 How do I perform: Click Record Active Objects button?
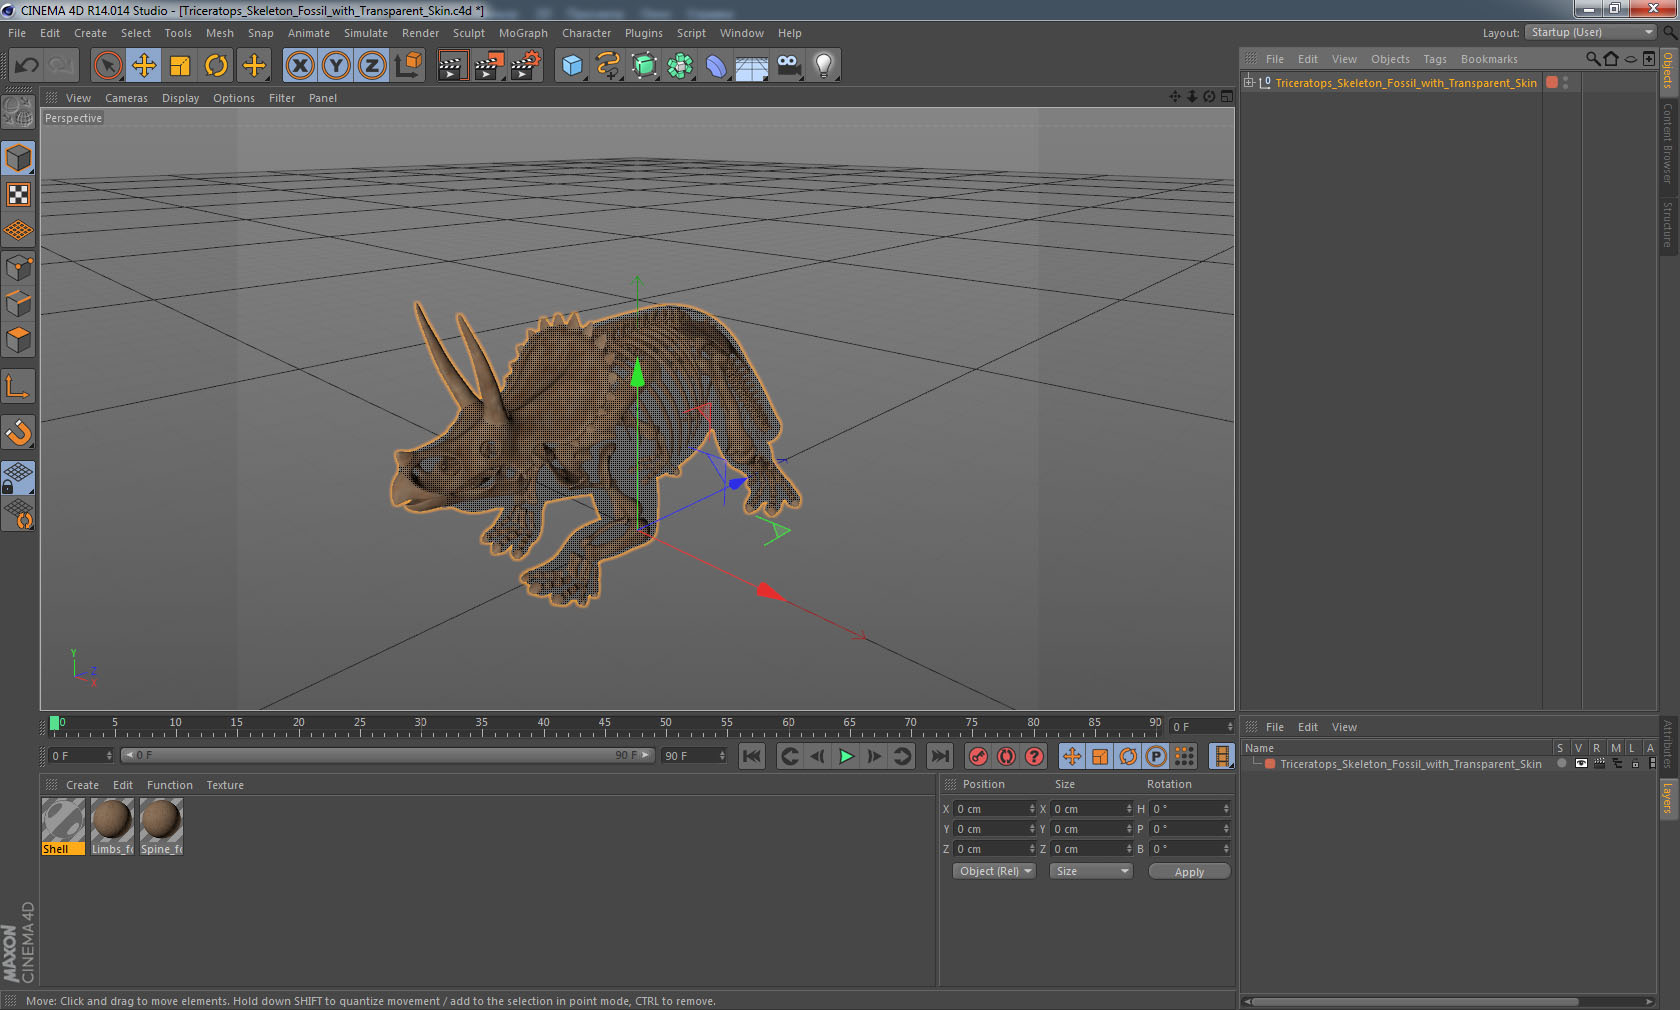click(x=978, y=756)
